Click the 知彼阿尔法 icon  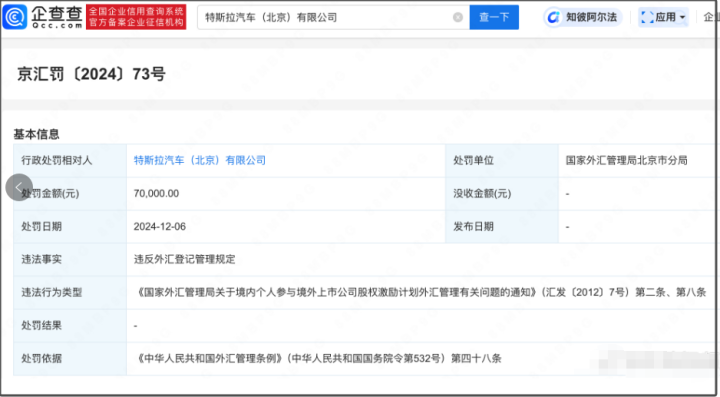[554, 17]
